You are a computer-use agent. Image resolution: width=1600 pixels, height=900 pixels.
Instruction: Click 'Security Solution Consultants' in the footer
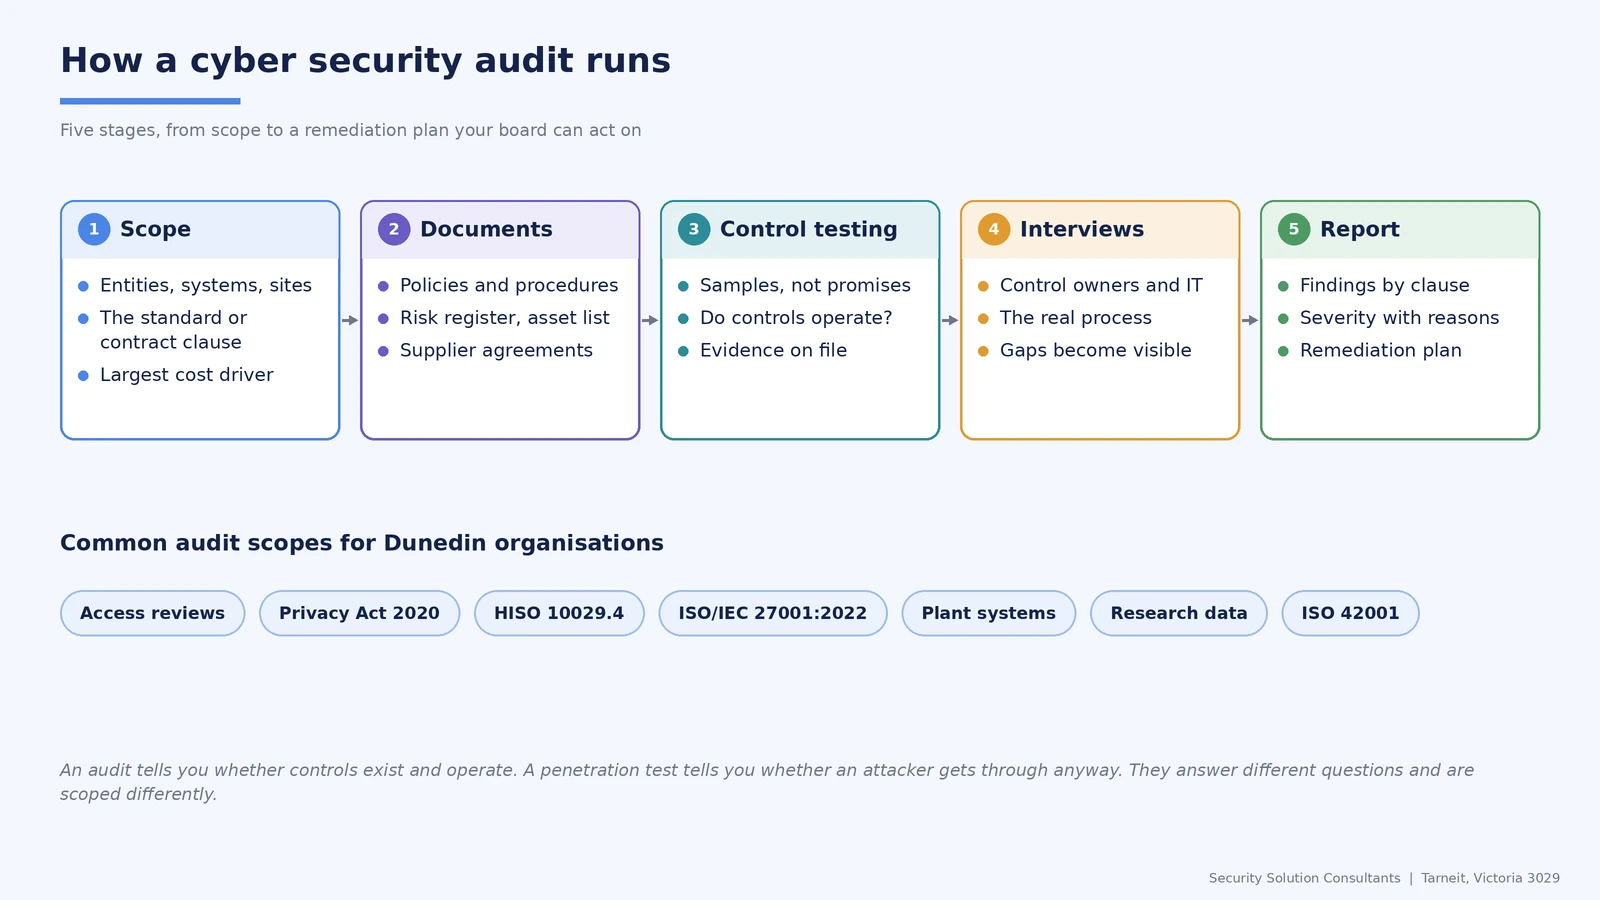[x=1304, y=878]
